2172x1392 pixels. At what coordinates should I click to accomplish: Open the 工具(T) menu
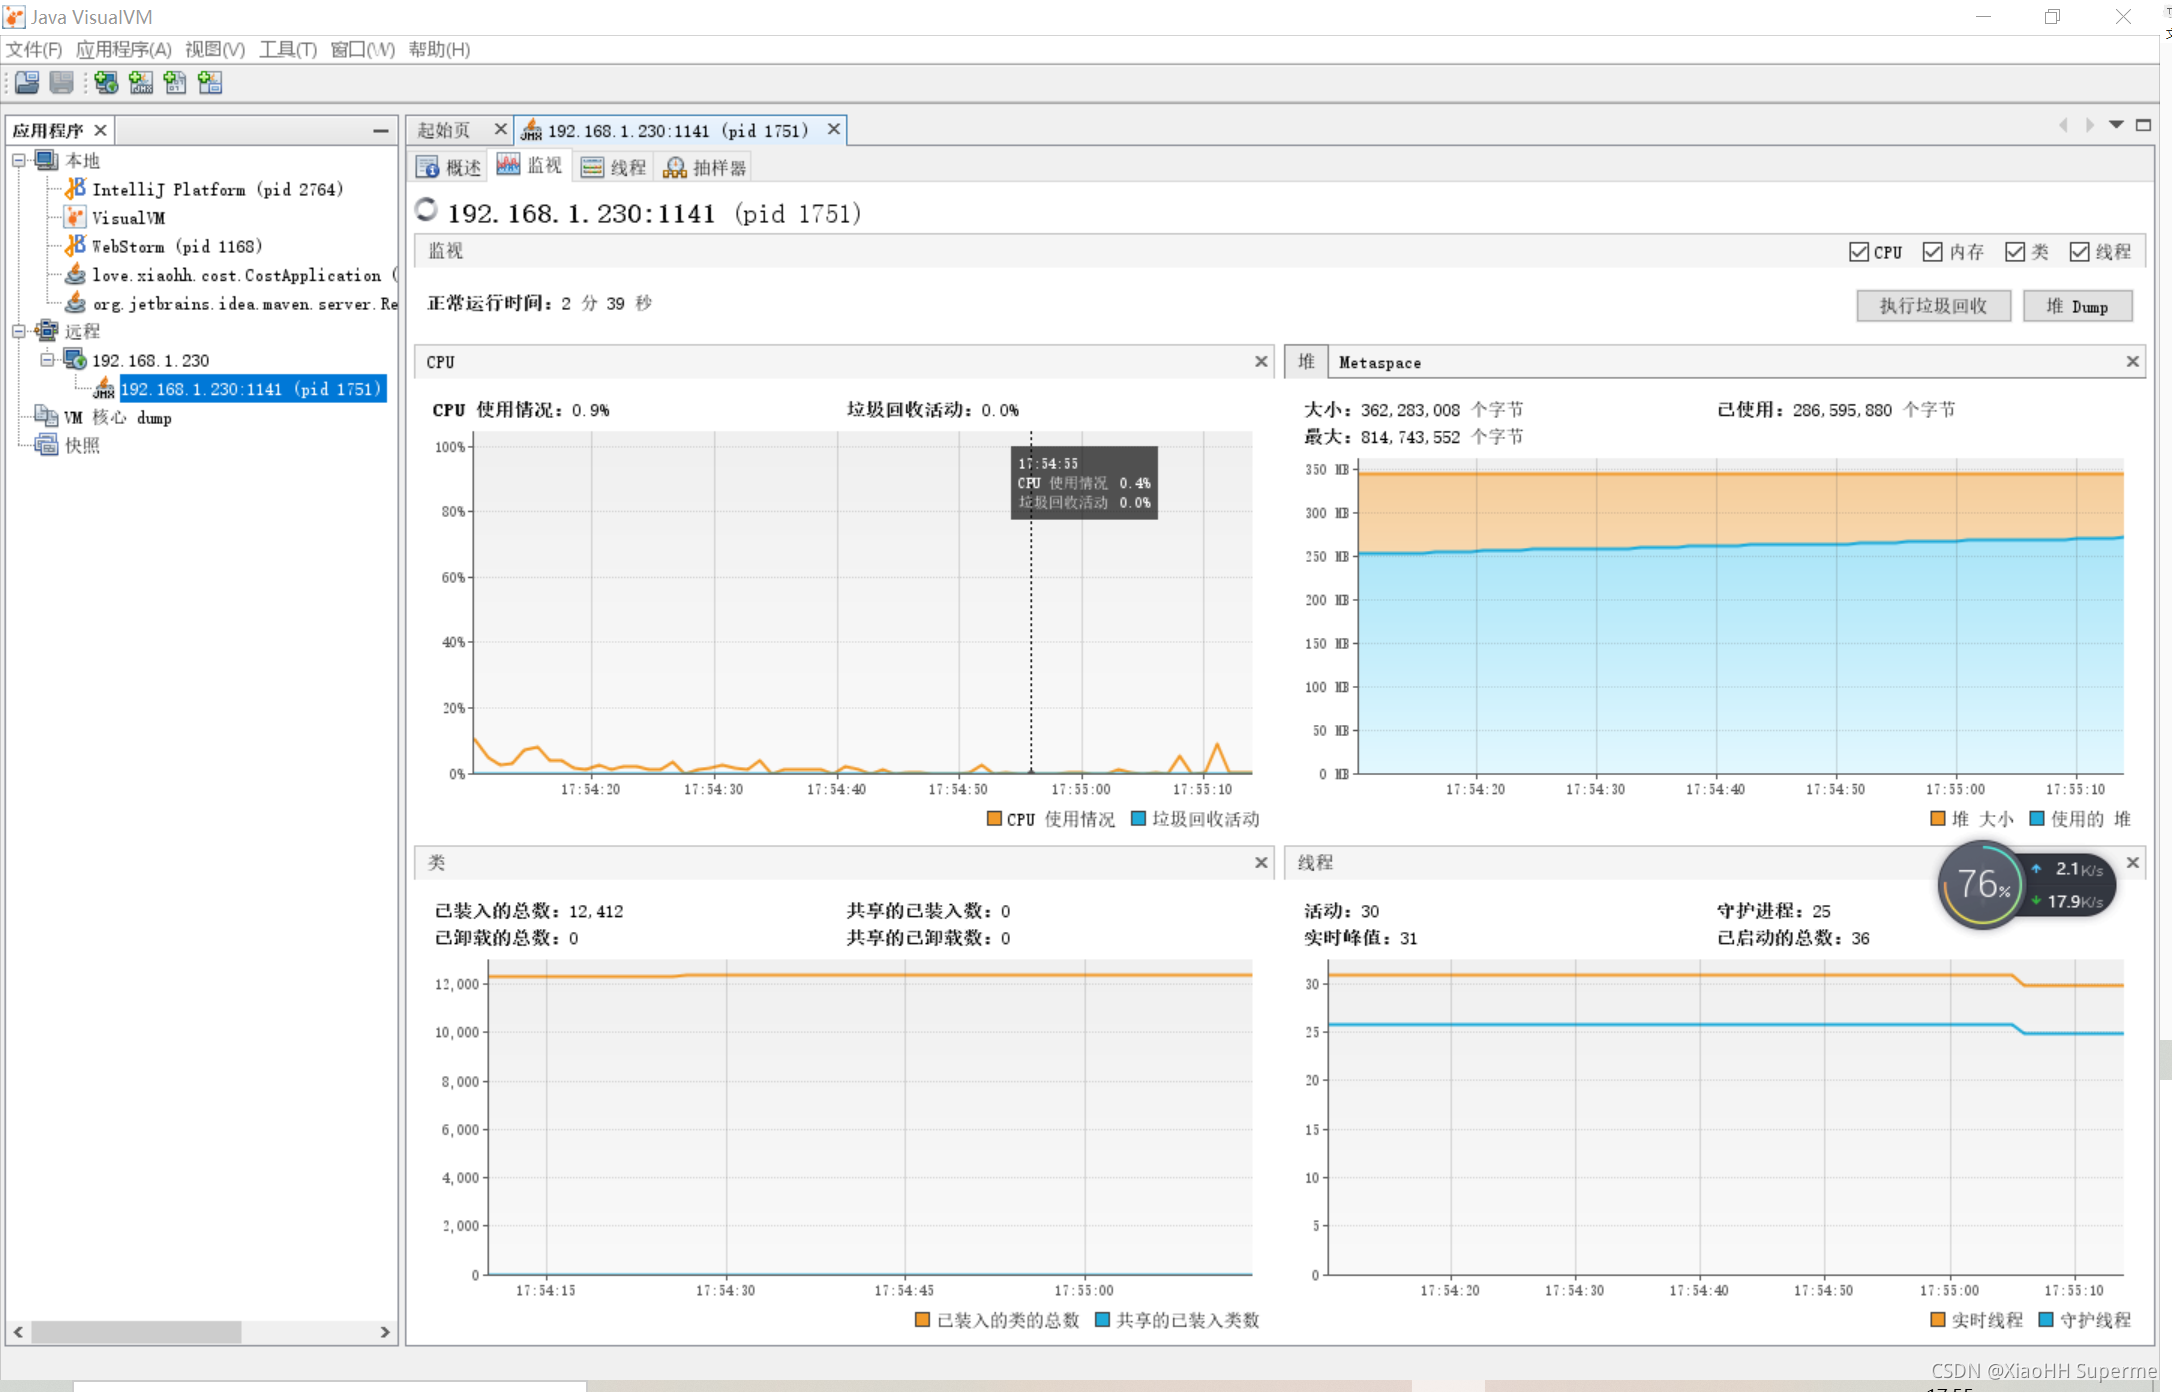click(x=287, y=49)
